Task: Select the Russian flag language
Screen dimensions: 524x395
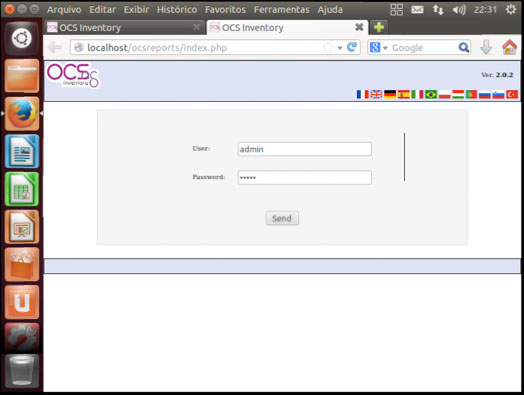Action: point(485,95)
